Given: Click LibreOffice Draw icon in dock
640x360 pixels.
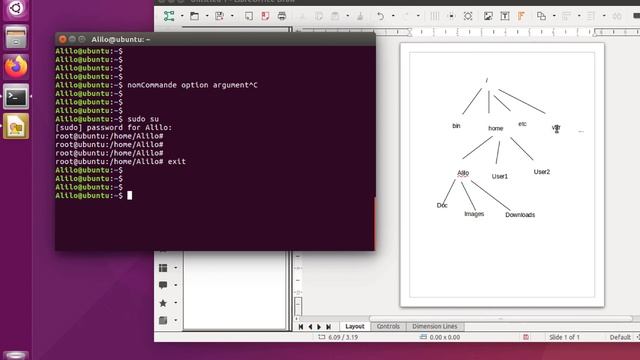Looking at the screenshot, I should tap(16, 127).
